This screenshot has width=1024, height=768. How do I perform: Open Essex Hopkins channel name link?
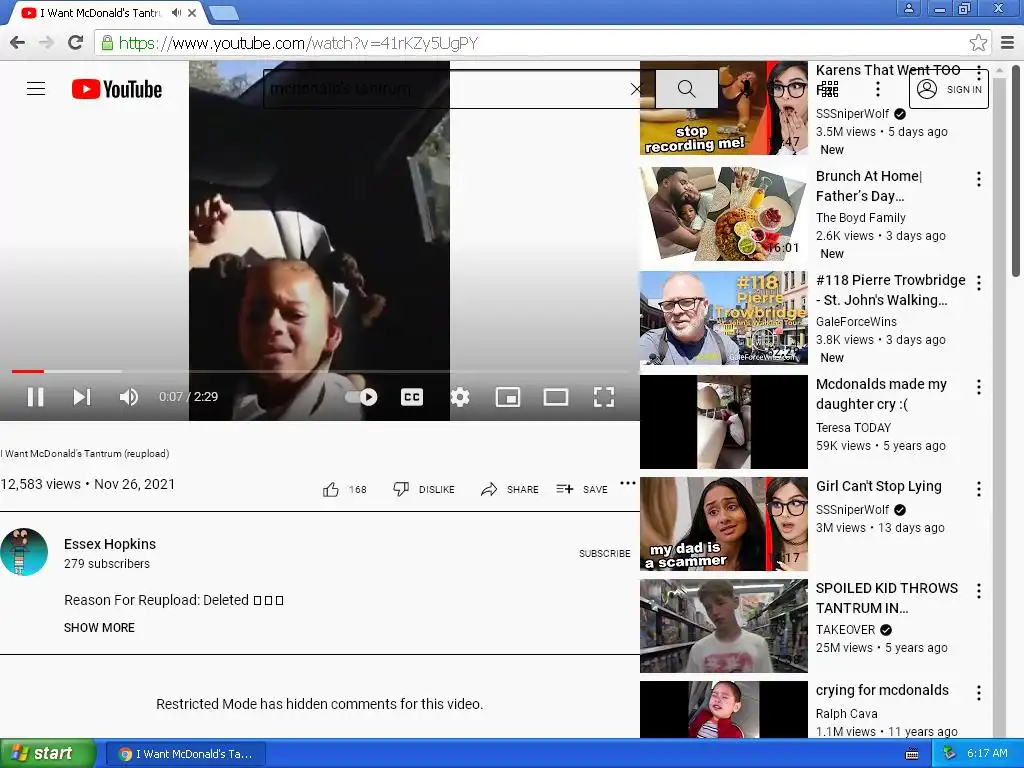coord(110,544)
